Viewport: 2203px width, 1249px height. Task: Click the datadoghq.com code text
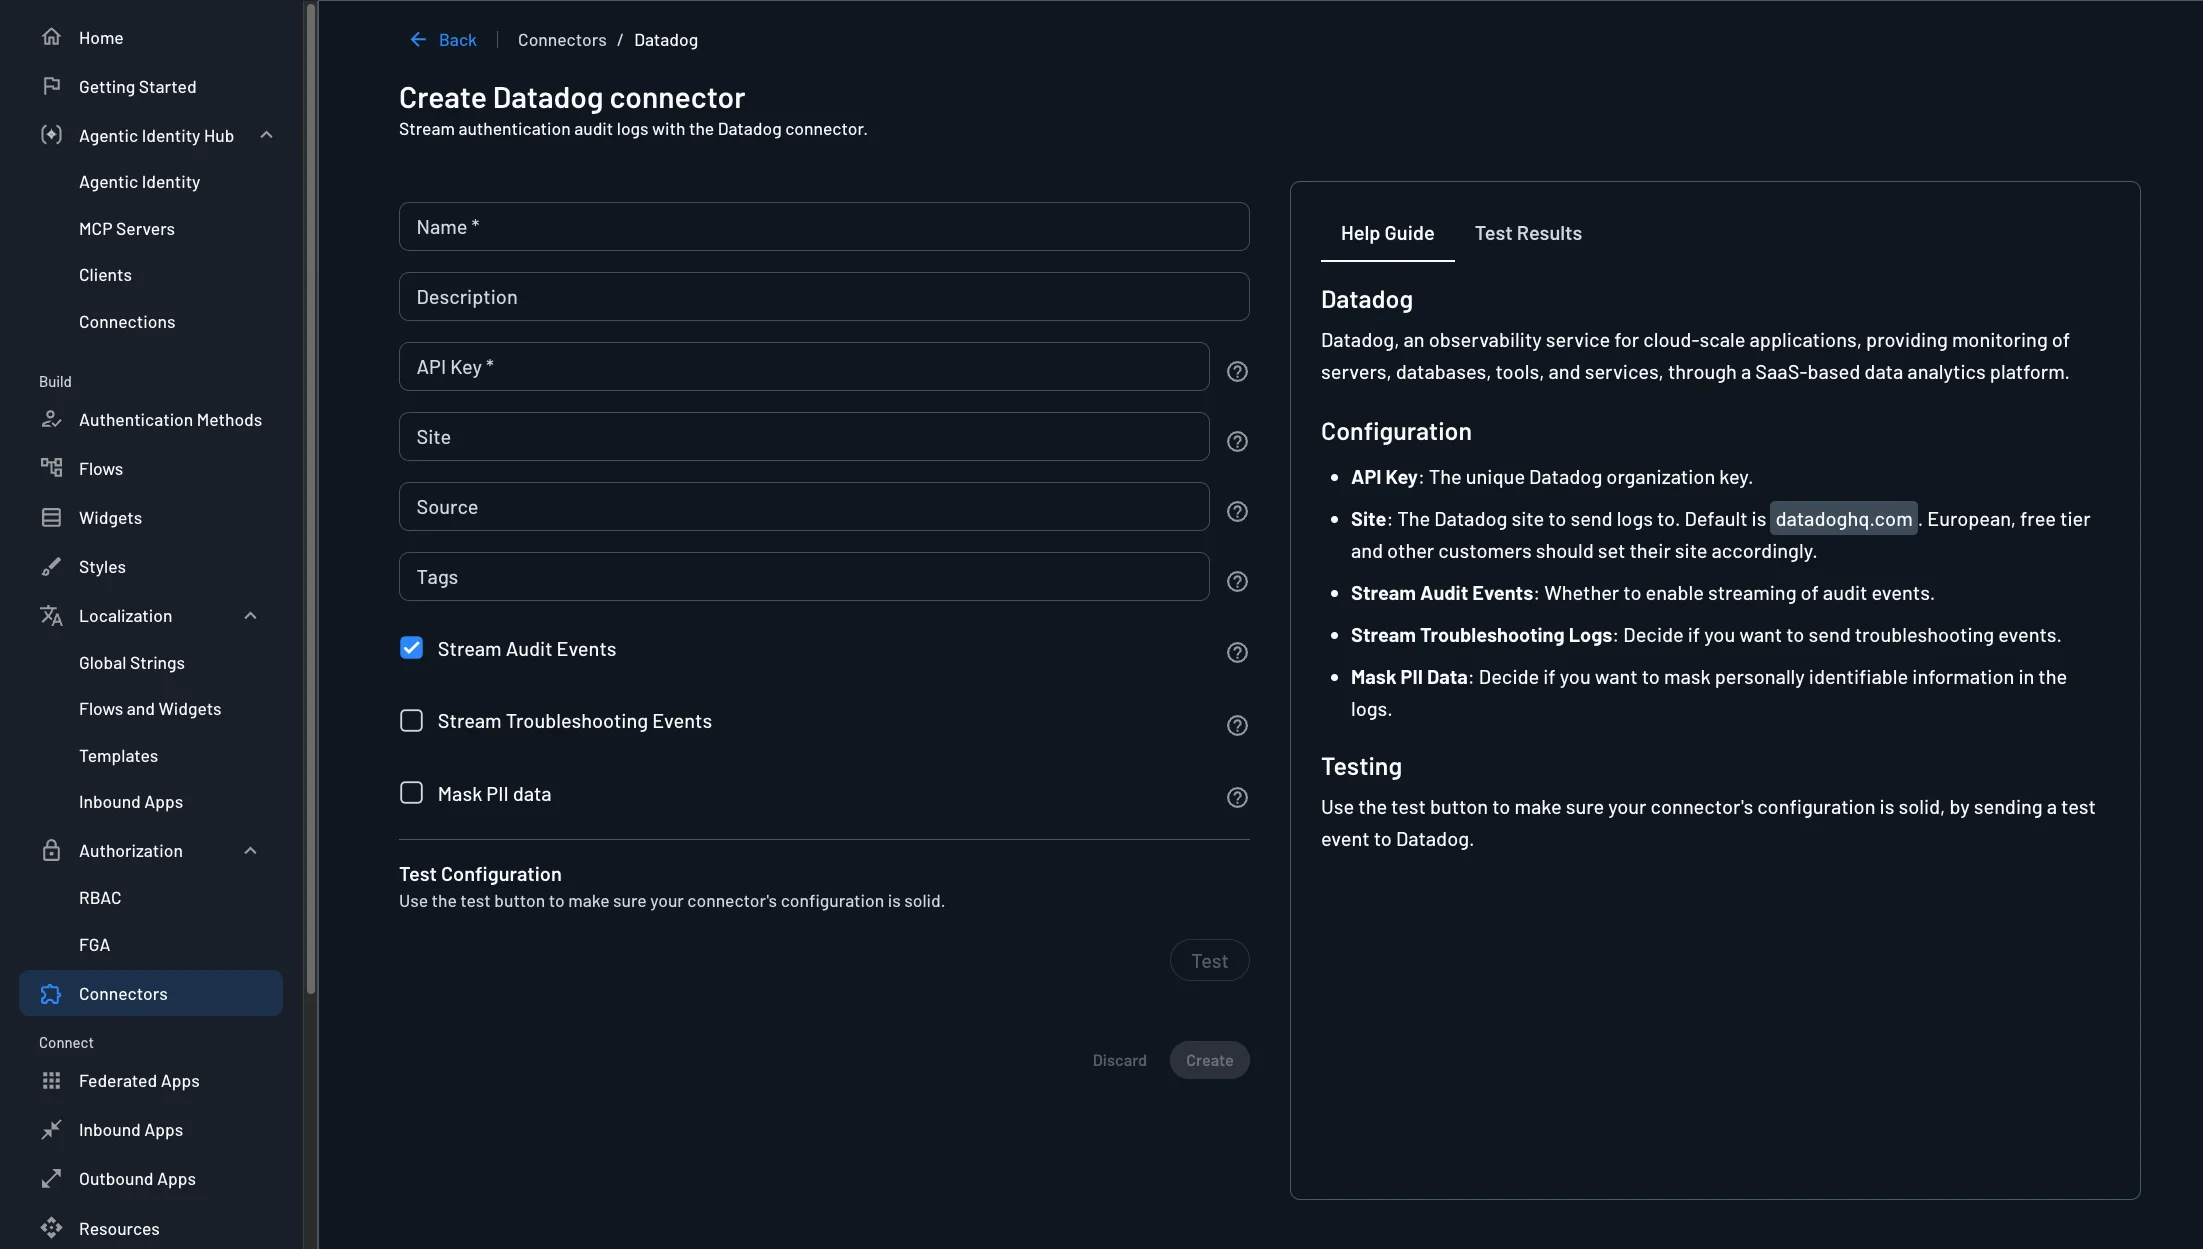pyautogui.click(x=1843, y=518)
